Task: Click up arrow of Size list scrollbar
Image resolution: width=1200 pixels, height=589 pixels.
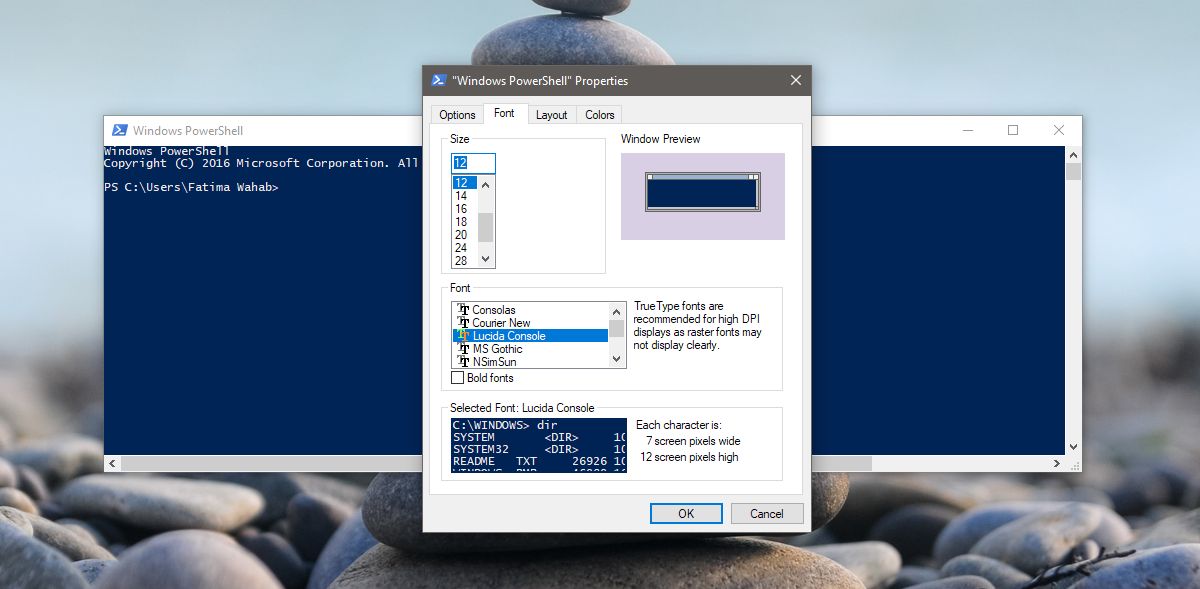Action: [x=486, y=184]
